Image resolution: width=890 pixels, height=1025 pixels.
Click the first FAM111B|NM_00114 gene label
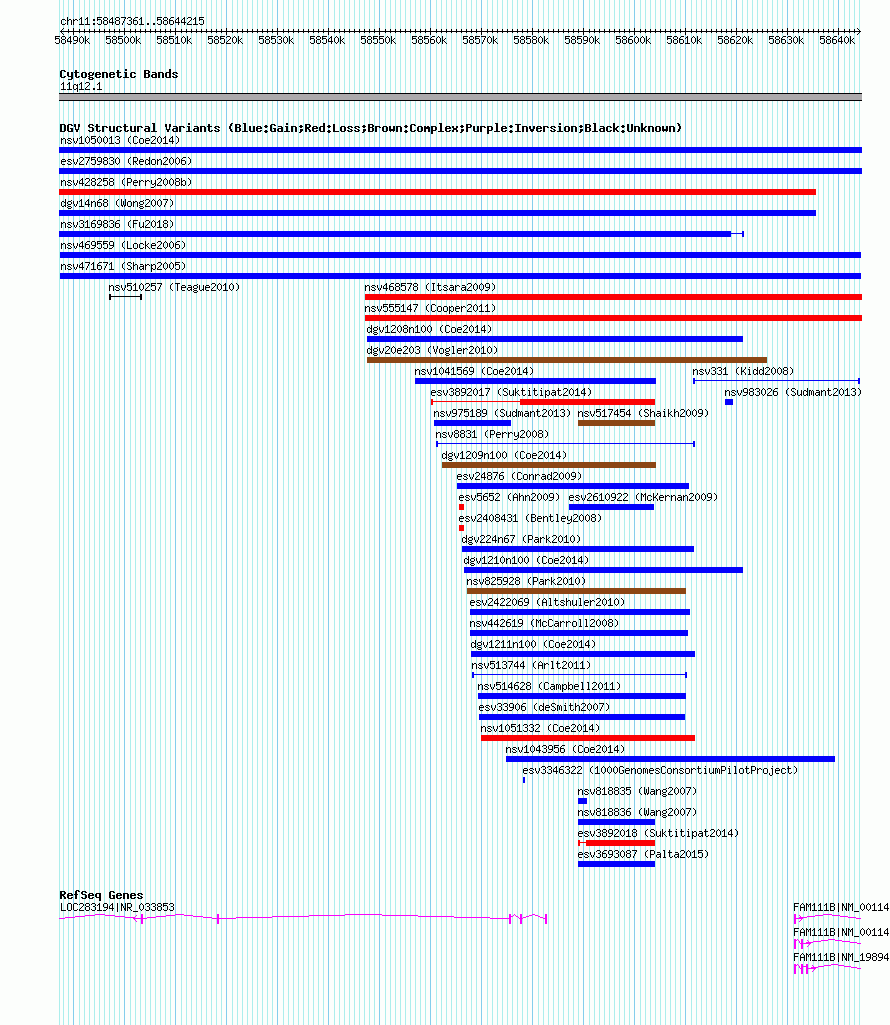841,907
